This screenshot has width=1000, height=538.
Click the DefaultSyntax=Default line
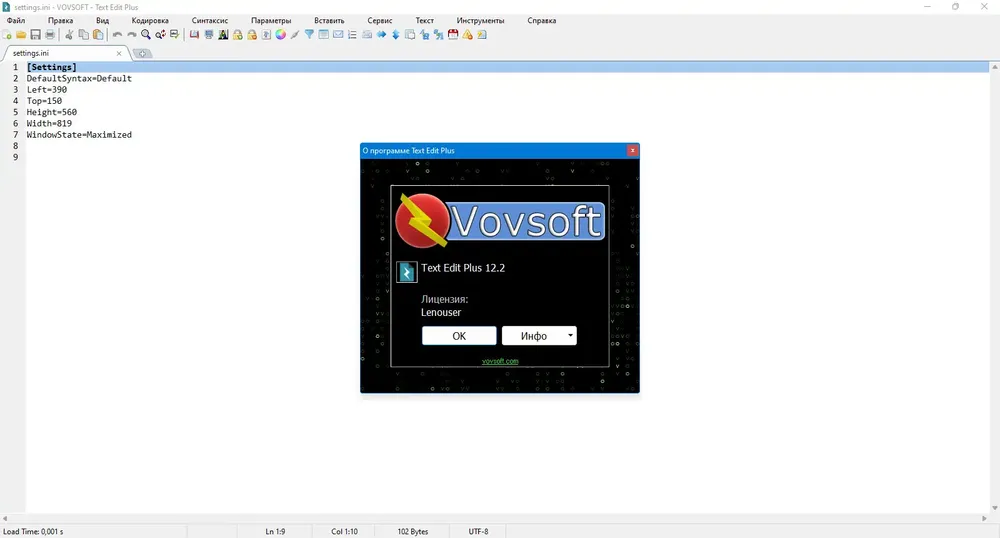tap(79, 78)
